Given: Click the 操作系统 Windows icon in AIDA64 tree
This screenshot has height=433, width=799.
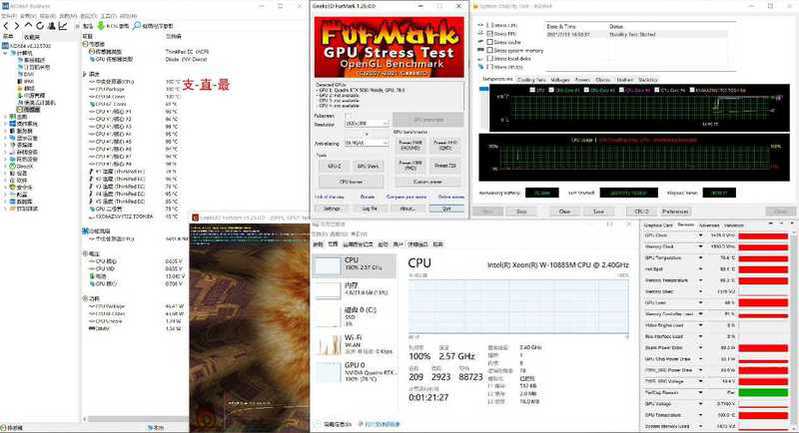Looking at the screenshot, I should (13, 124).
